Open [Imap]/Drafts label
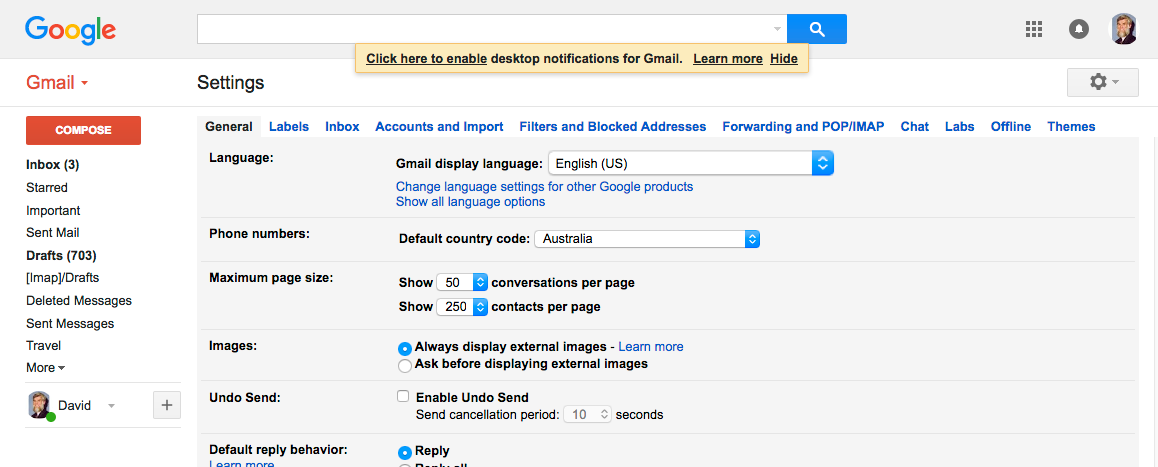 click(x=62, y=278)
